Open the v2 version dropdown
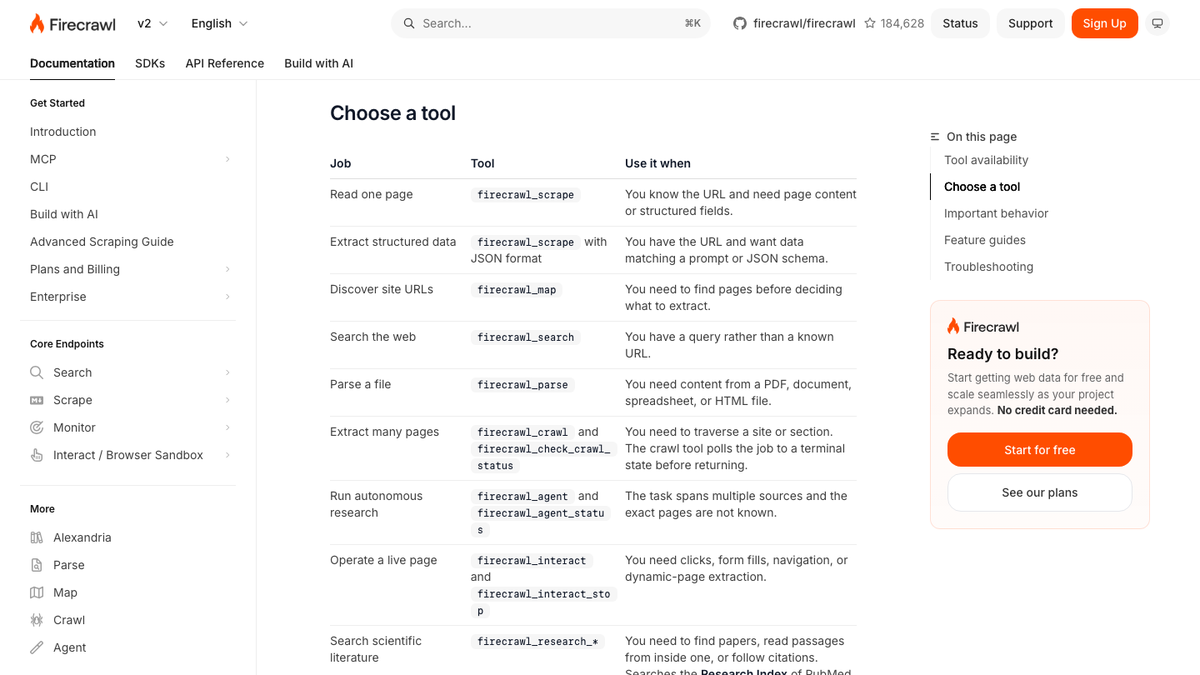This screenshot has height=675, width=1200. 153,23
